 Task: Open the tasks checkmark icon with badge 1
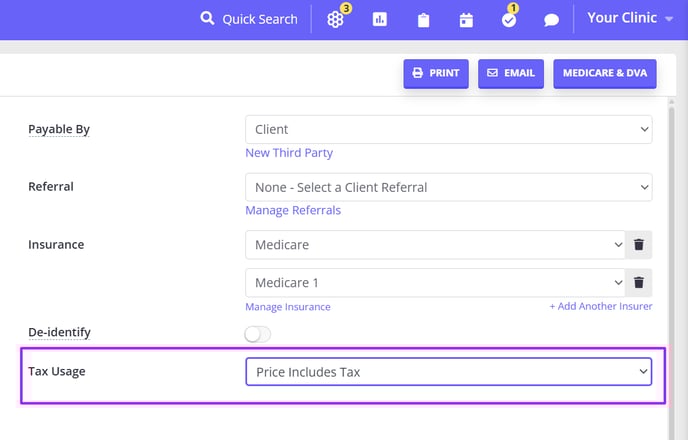click(x=509, y=20)
